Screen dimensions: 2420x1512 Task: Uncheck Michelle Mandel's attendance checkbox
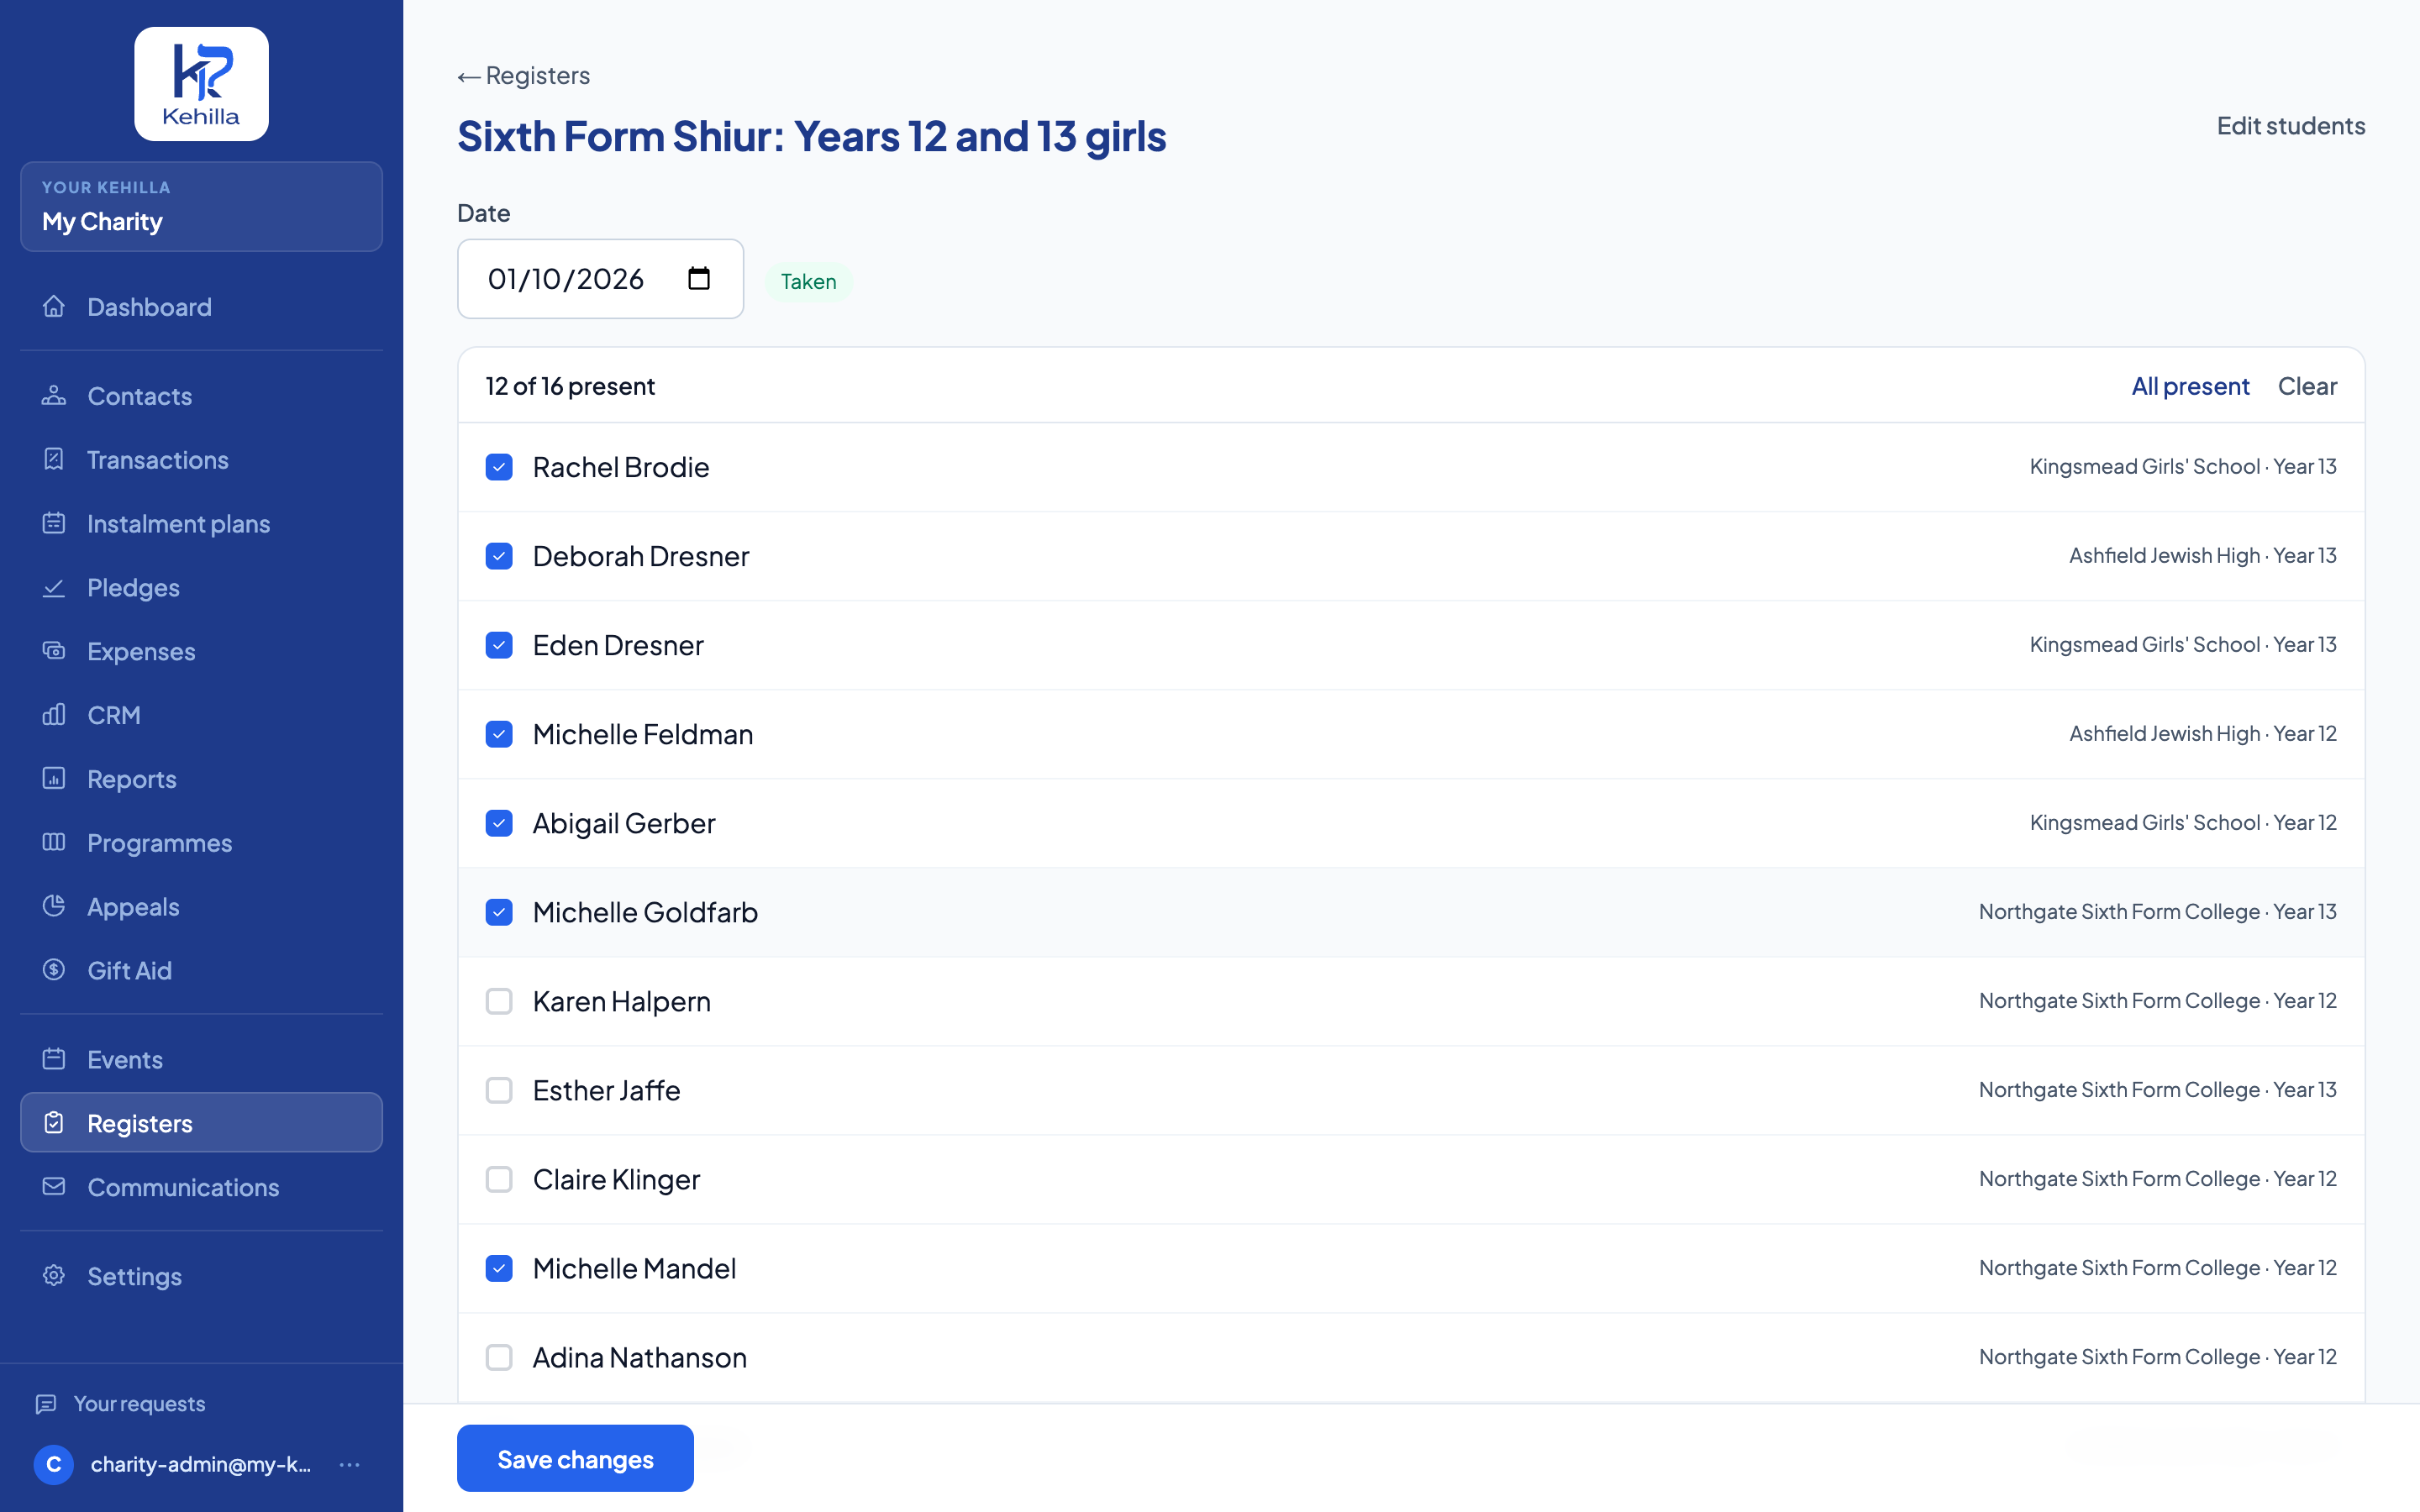[x=499, y=1268]
